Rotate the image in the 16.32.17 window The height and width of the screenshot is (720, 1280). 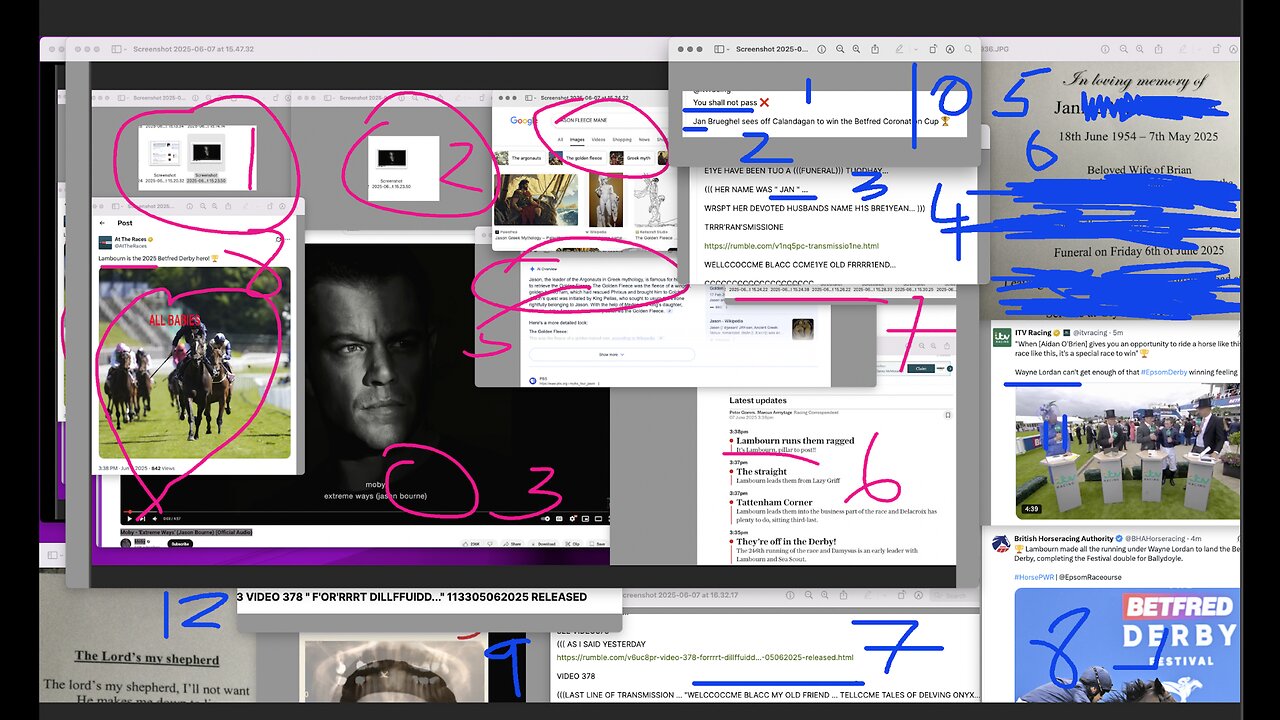(901, 595)
